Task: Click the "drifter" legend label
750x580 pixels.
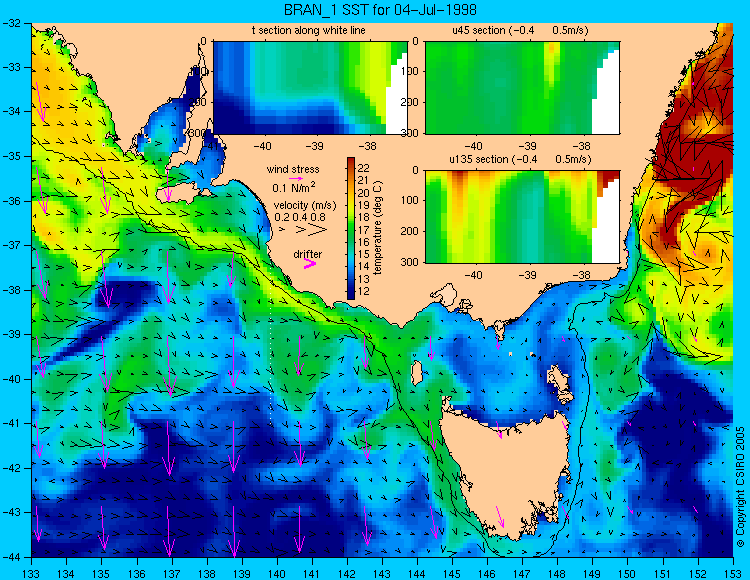Action: [x=308, y=254]
